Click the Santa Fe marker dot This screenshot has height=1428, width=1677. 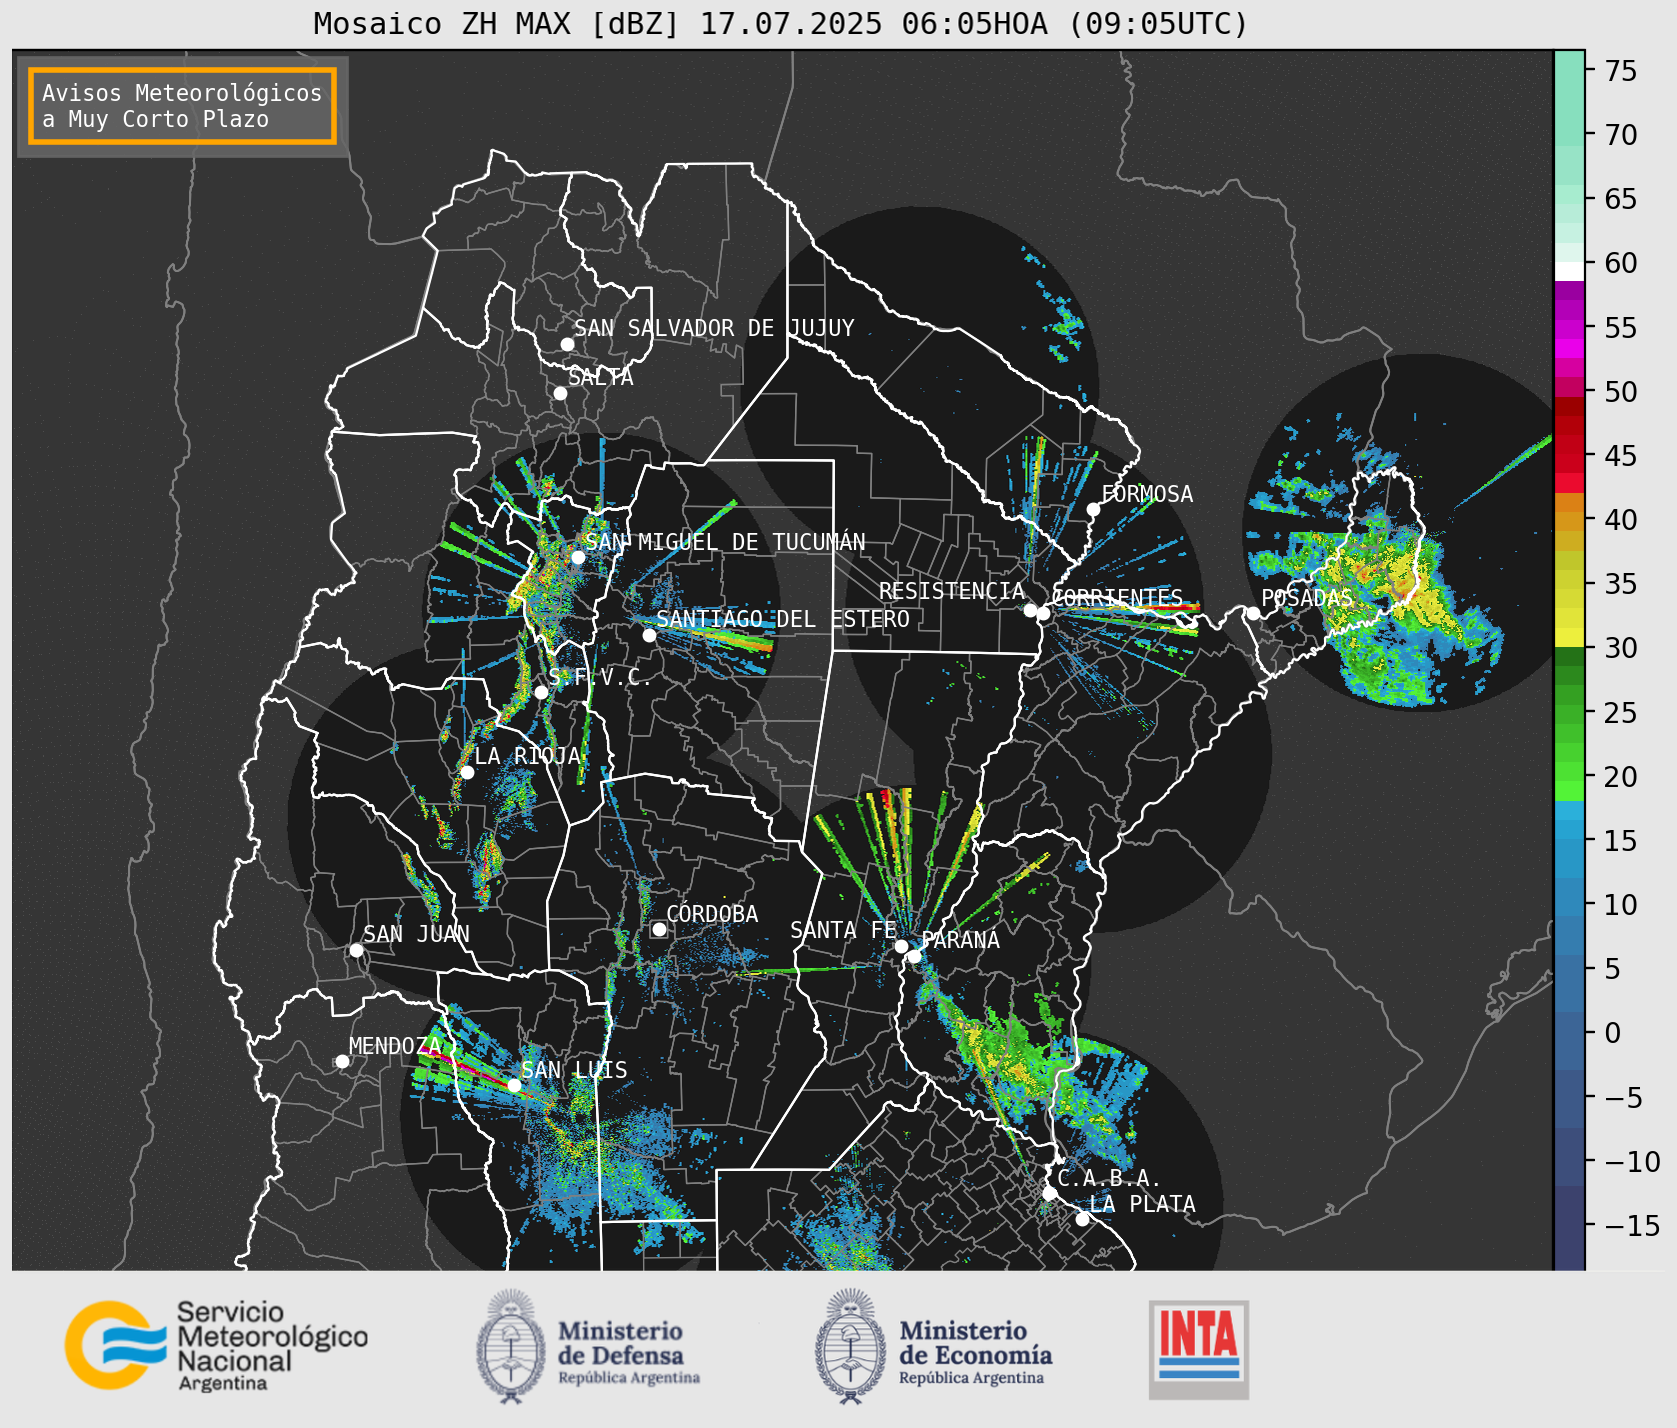pyautogui.click(x=901, y=946)
